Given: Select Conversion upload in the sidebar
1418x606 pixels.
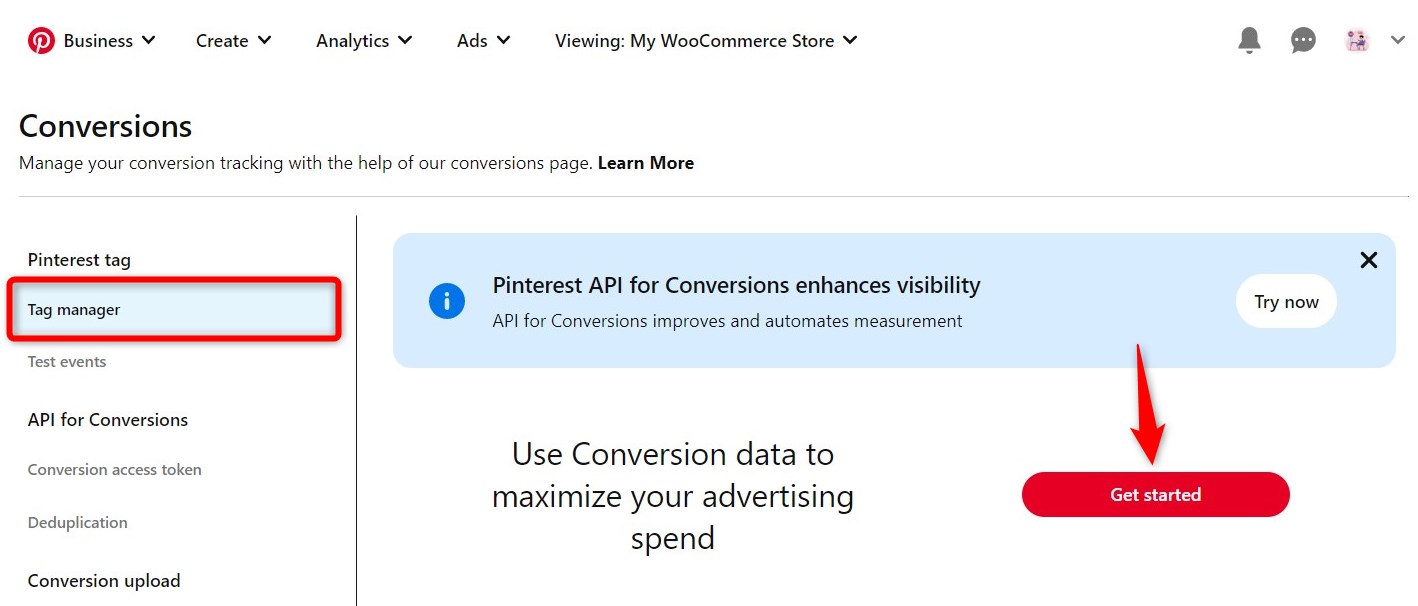Looking at the screenshot, I should pyautogui.click(x=104, y=580).
